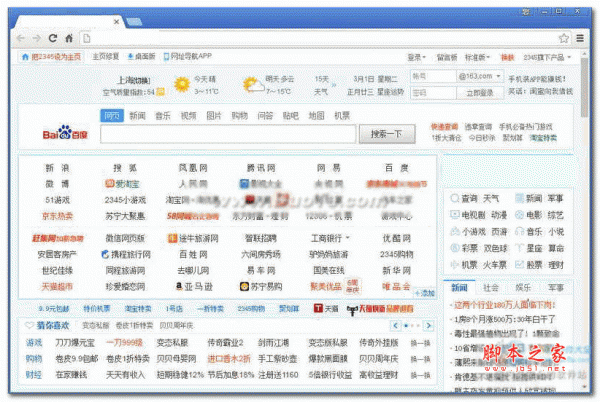Open the 京东热卖 link

57,216
